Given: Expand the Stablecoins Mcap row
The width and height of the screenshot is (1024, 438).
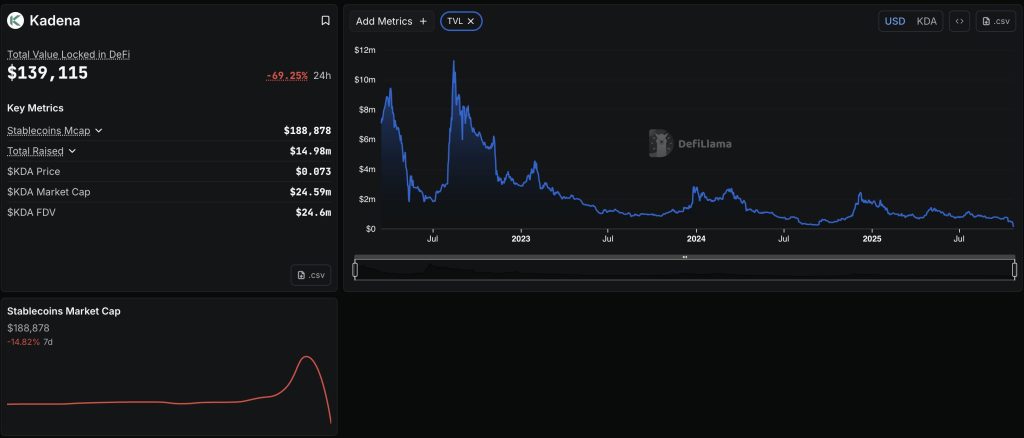Looking at the screenshot, I should pyautogui.click(x=99, y=131).
